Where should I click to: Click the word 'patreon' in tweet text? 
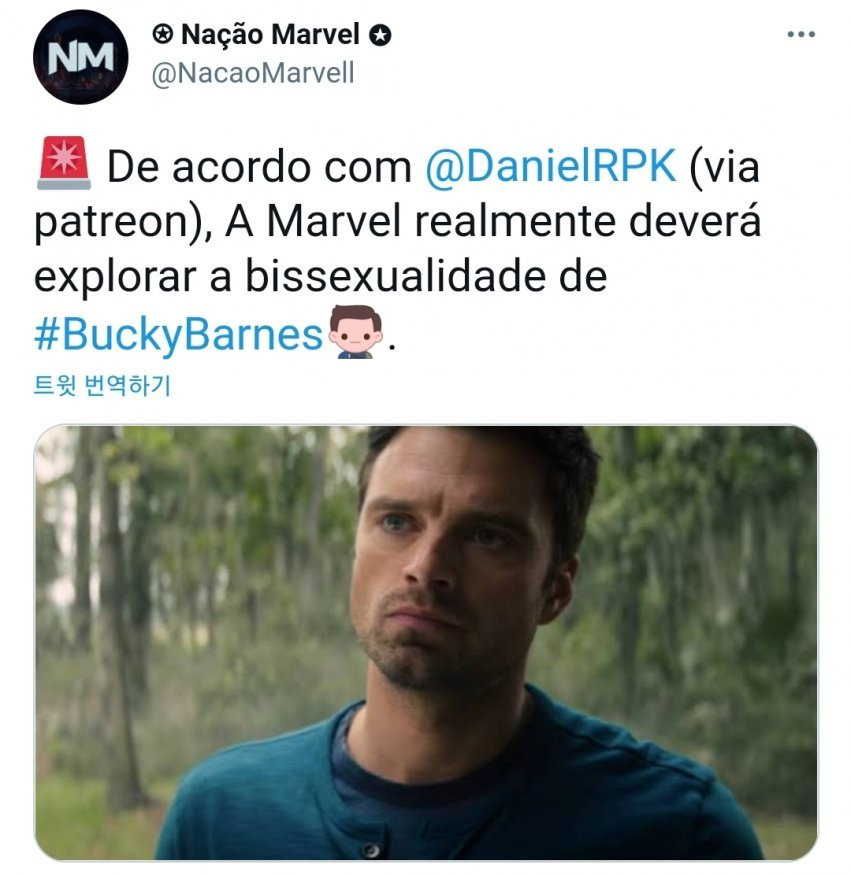click(112, 222)
